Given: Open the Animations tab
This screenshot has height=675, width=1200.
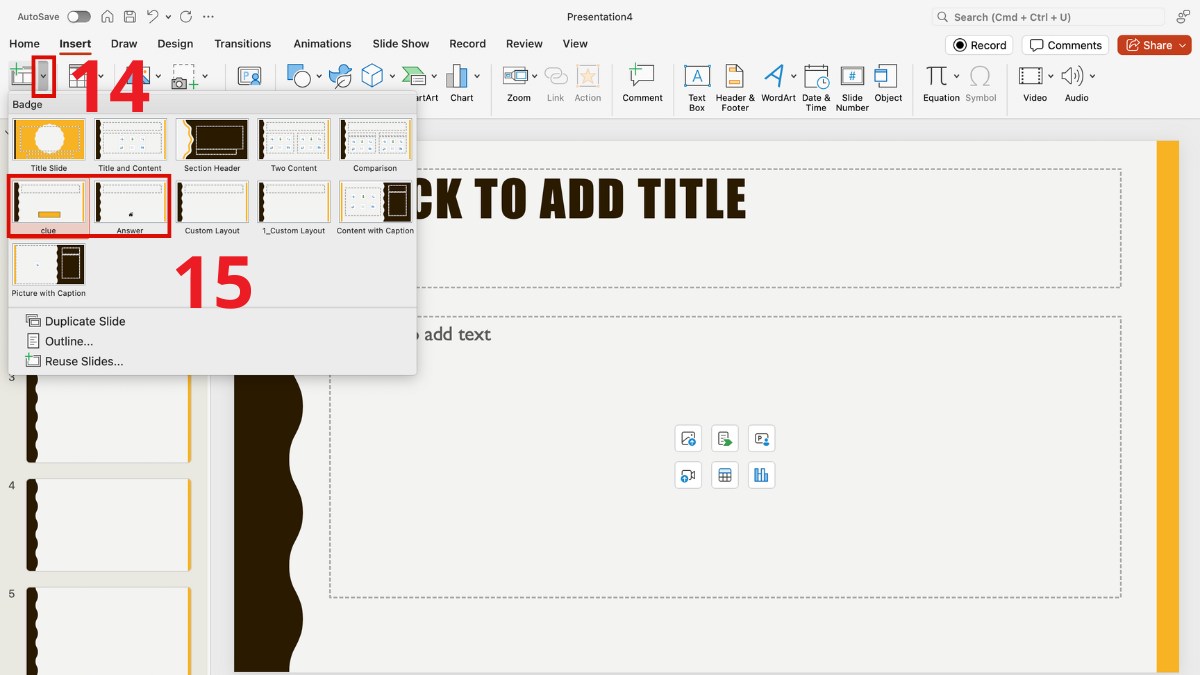Looking at the screenshot, I should click(322, 44).
